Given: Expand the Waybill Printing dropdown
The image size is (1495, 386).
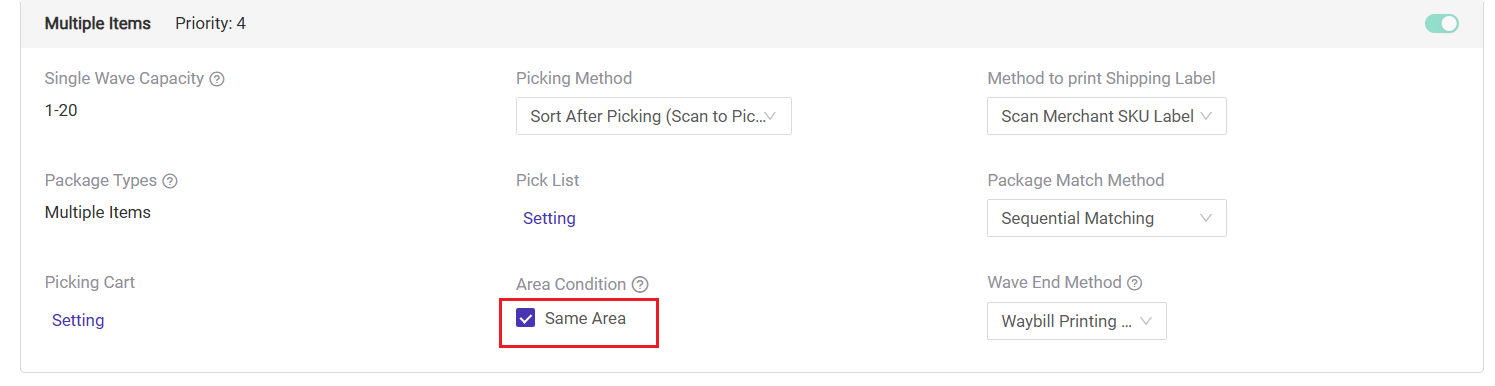Looking at the screenshot, I should point(1076,321).
